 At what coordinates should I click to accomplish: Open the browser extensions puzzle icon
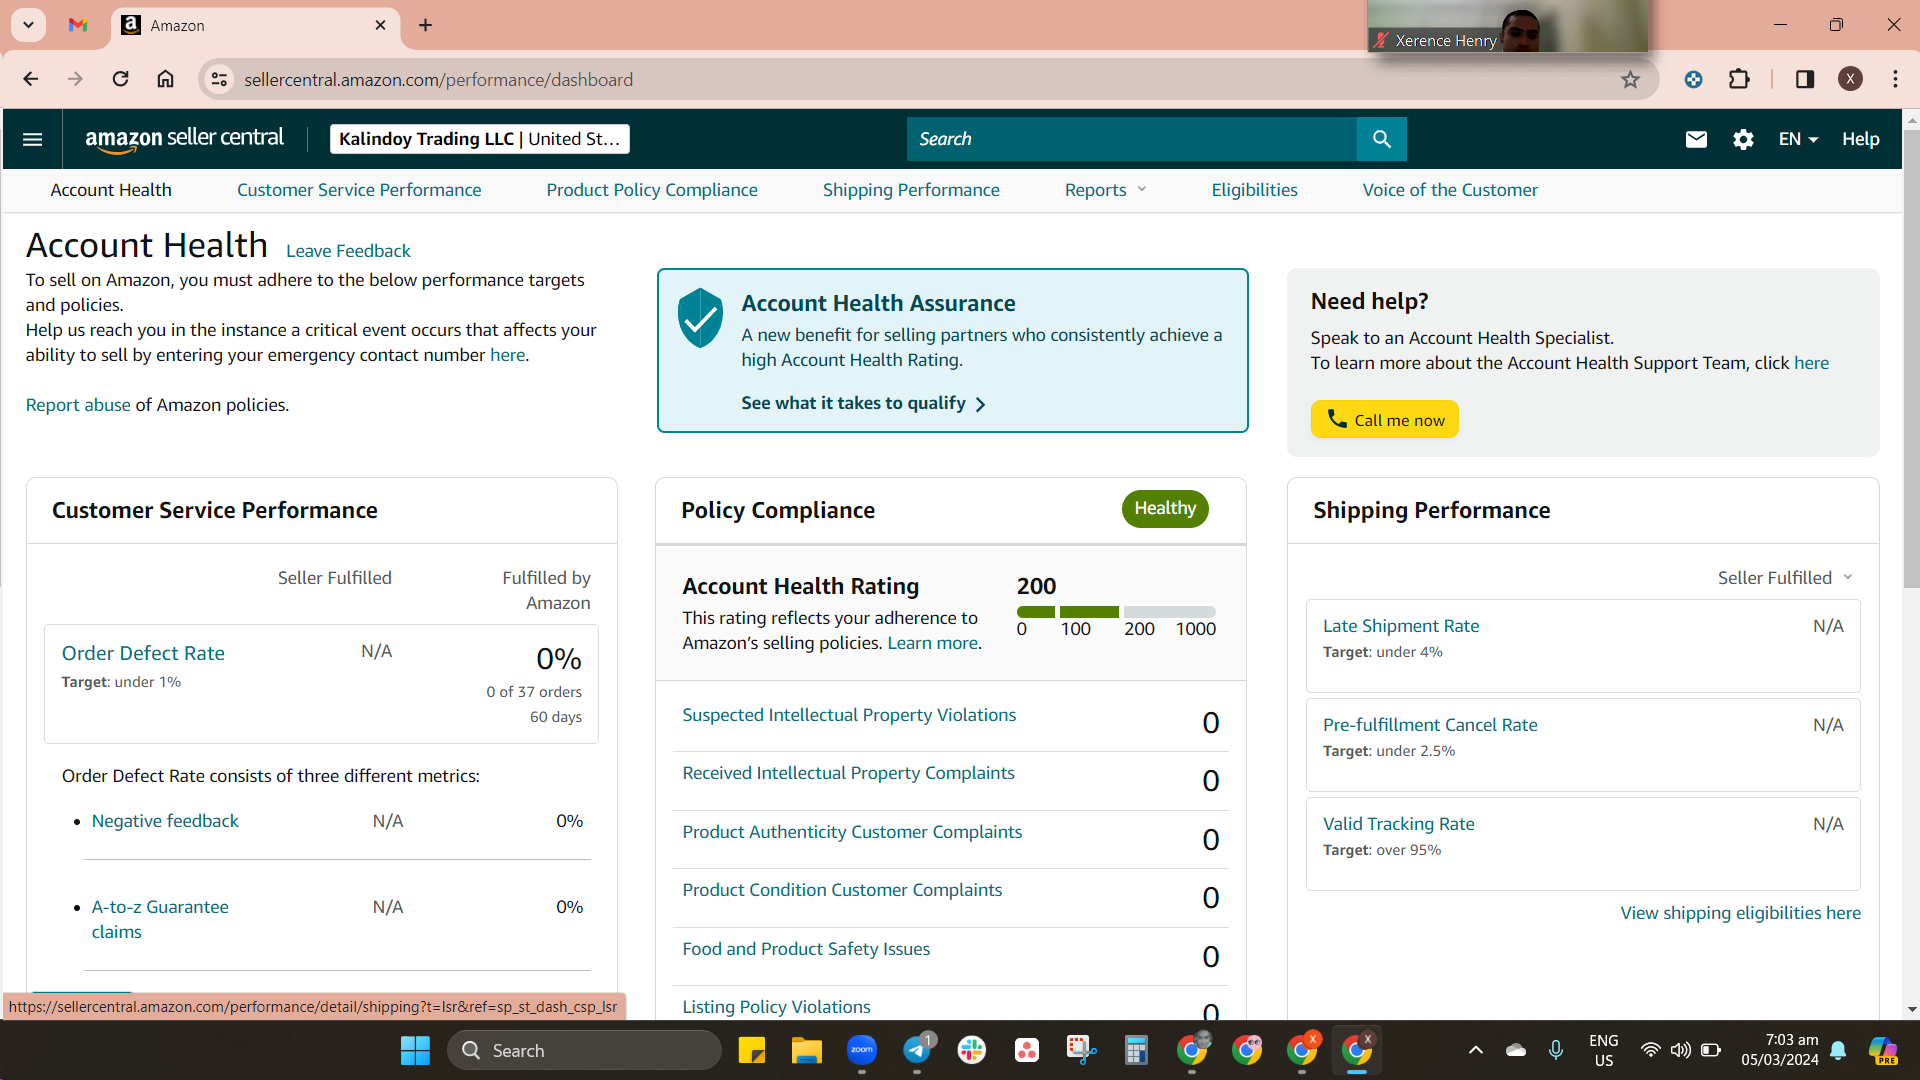[1739, 79]
